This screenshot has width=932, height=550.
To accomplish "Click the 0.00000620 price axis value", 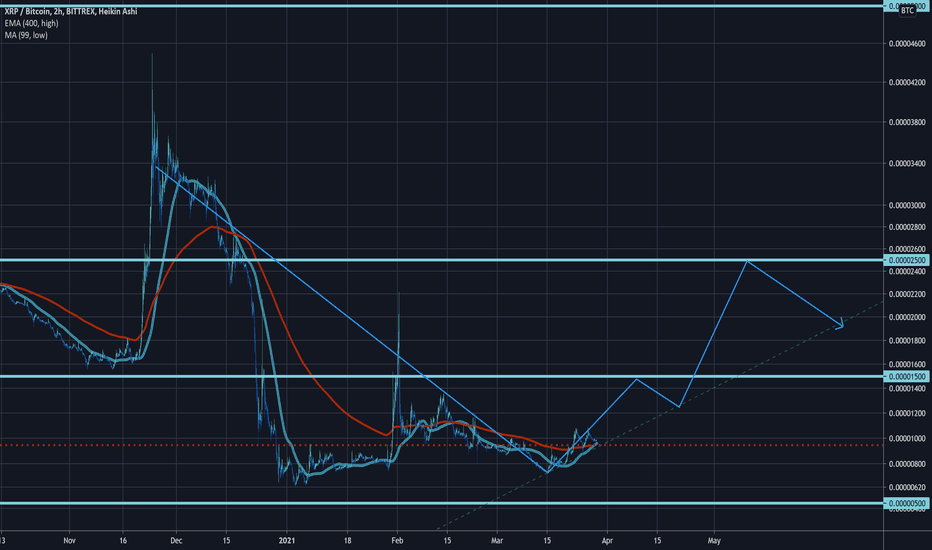I will click(907, 487).
